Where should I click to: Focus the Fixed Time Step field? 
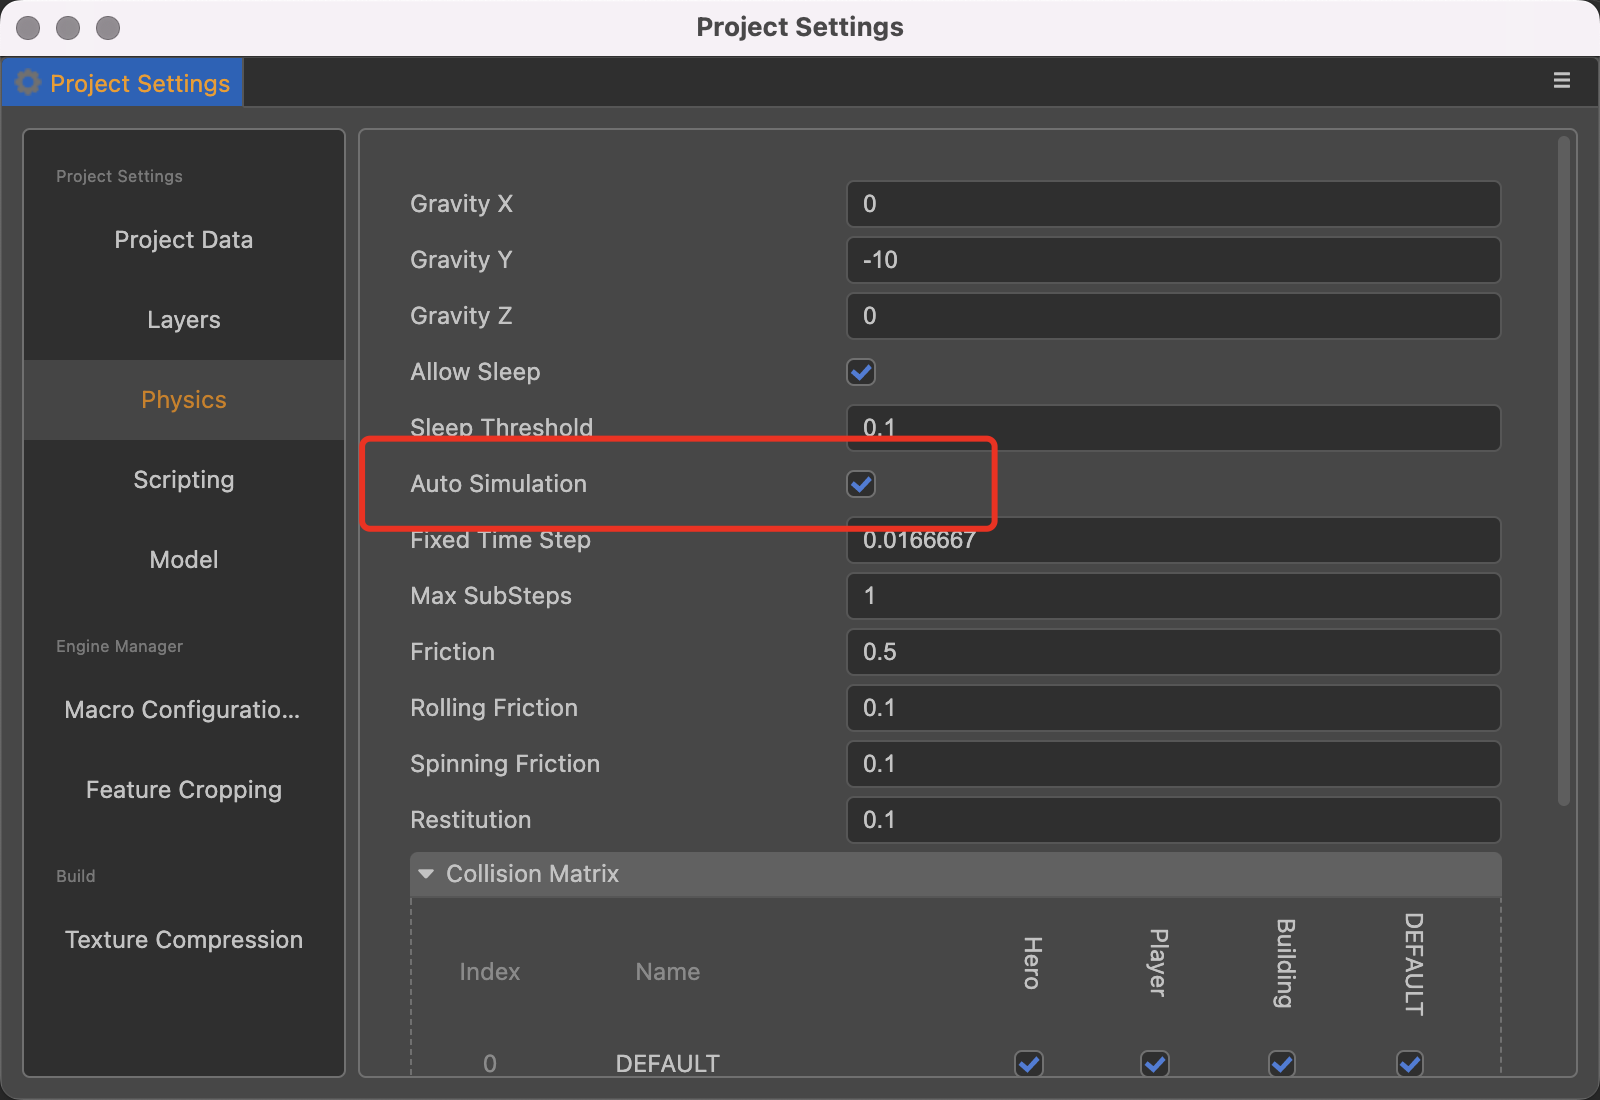(1173, 541)
